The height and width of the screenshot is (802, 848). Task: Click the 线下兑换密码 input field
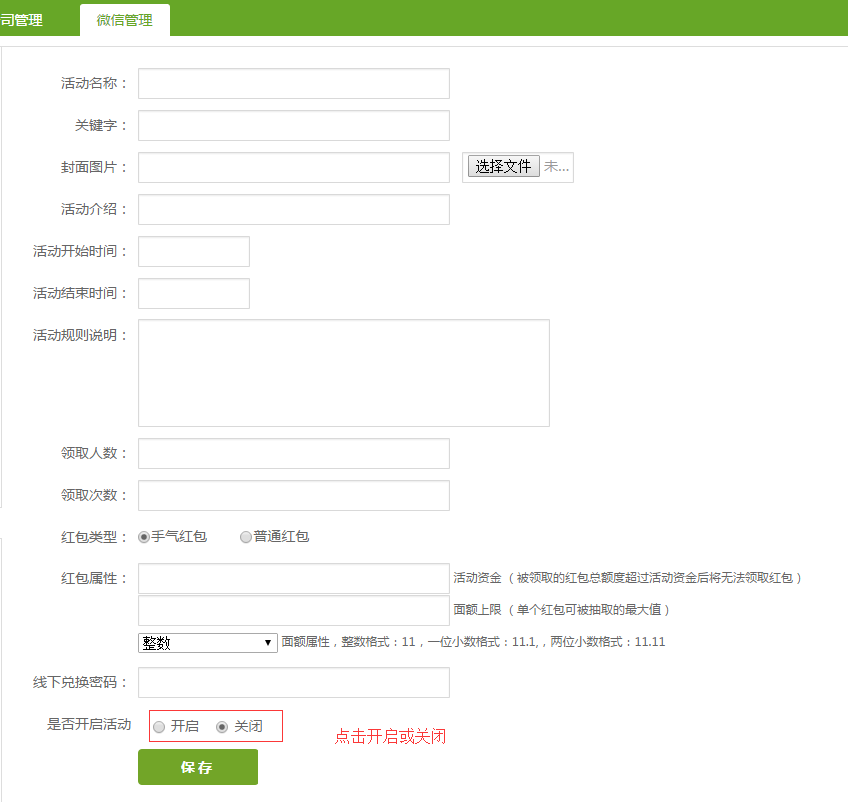click(x=293, y=683)
